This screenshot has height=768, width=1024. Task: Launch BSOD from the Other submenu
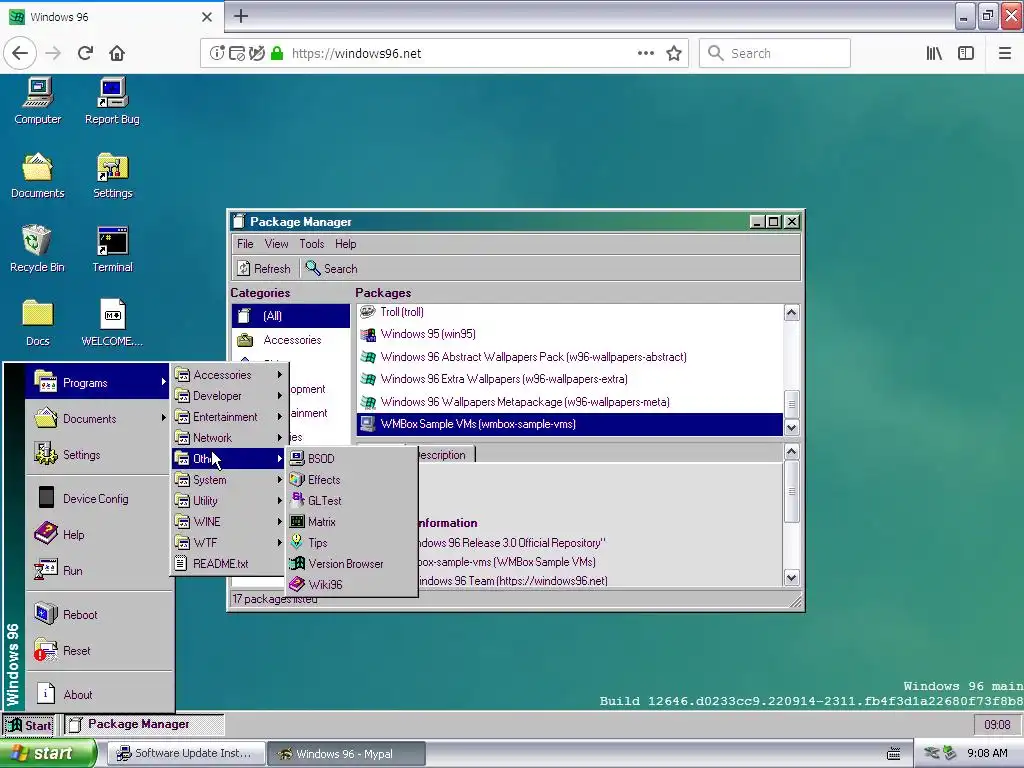[352, 458]
